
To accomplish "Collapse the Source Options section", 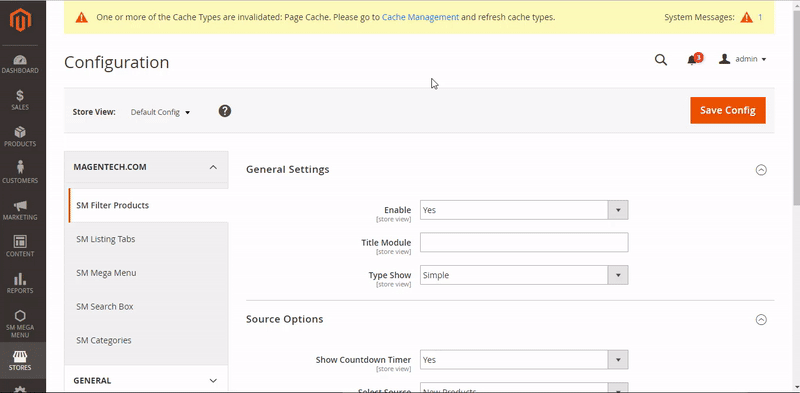I will point(761,320).
